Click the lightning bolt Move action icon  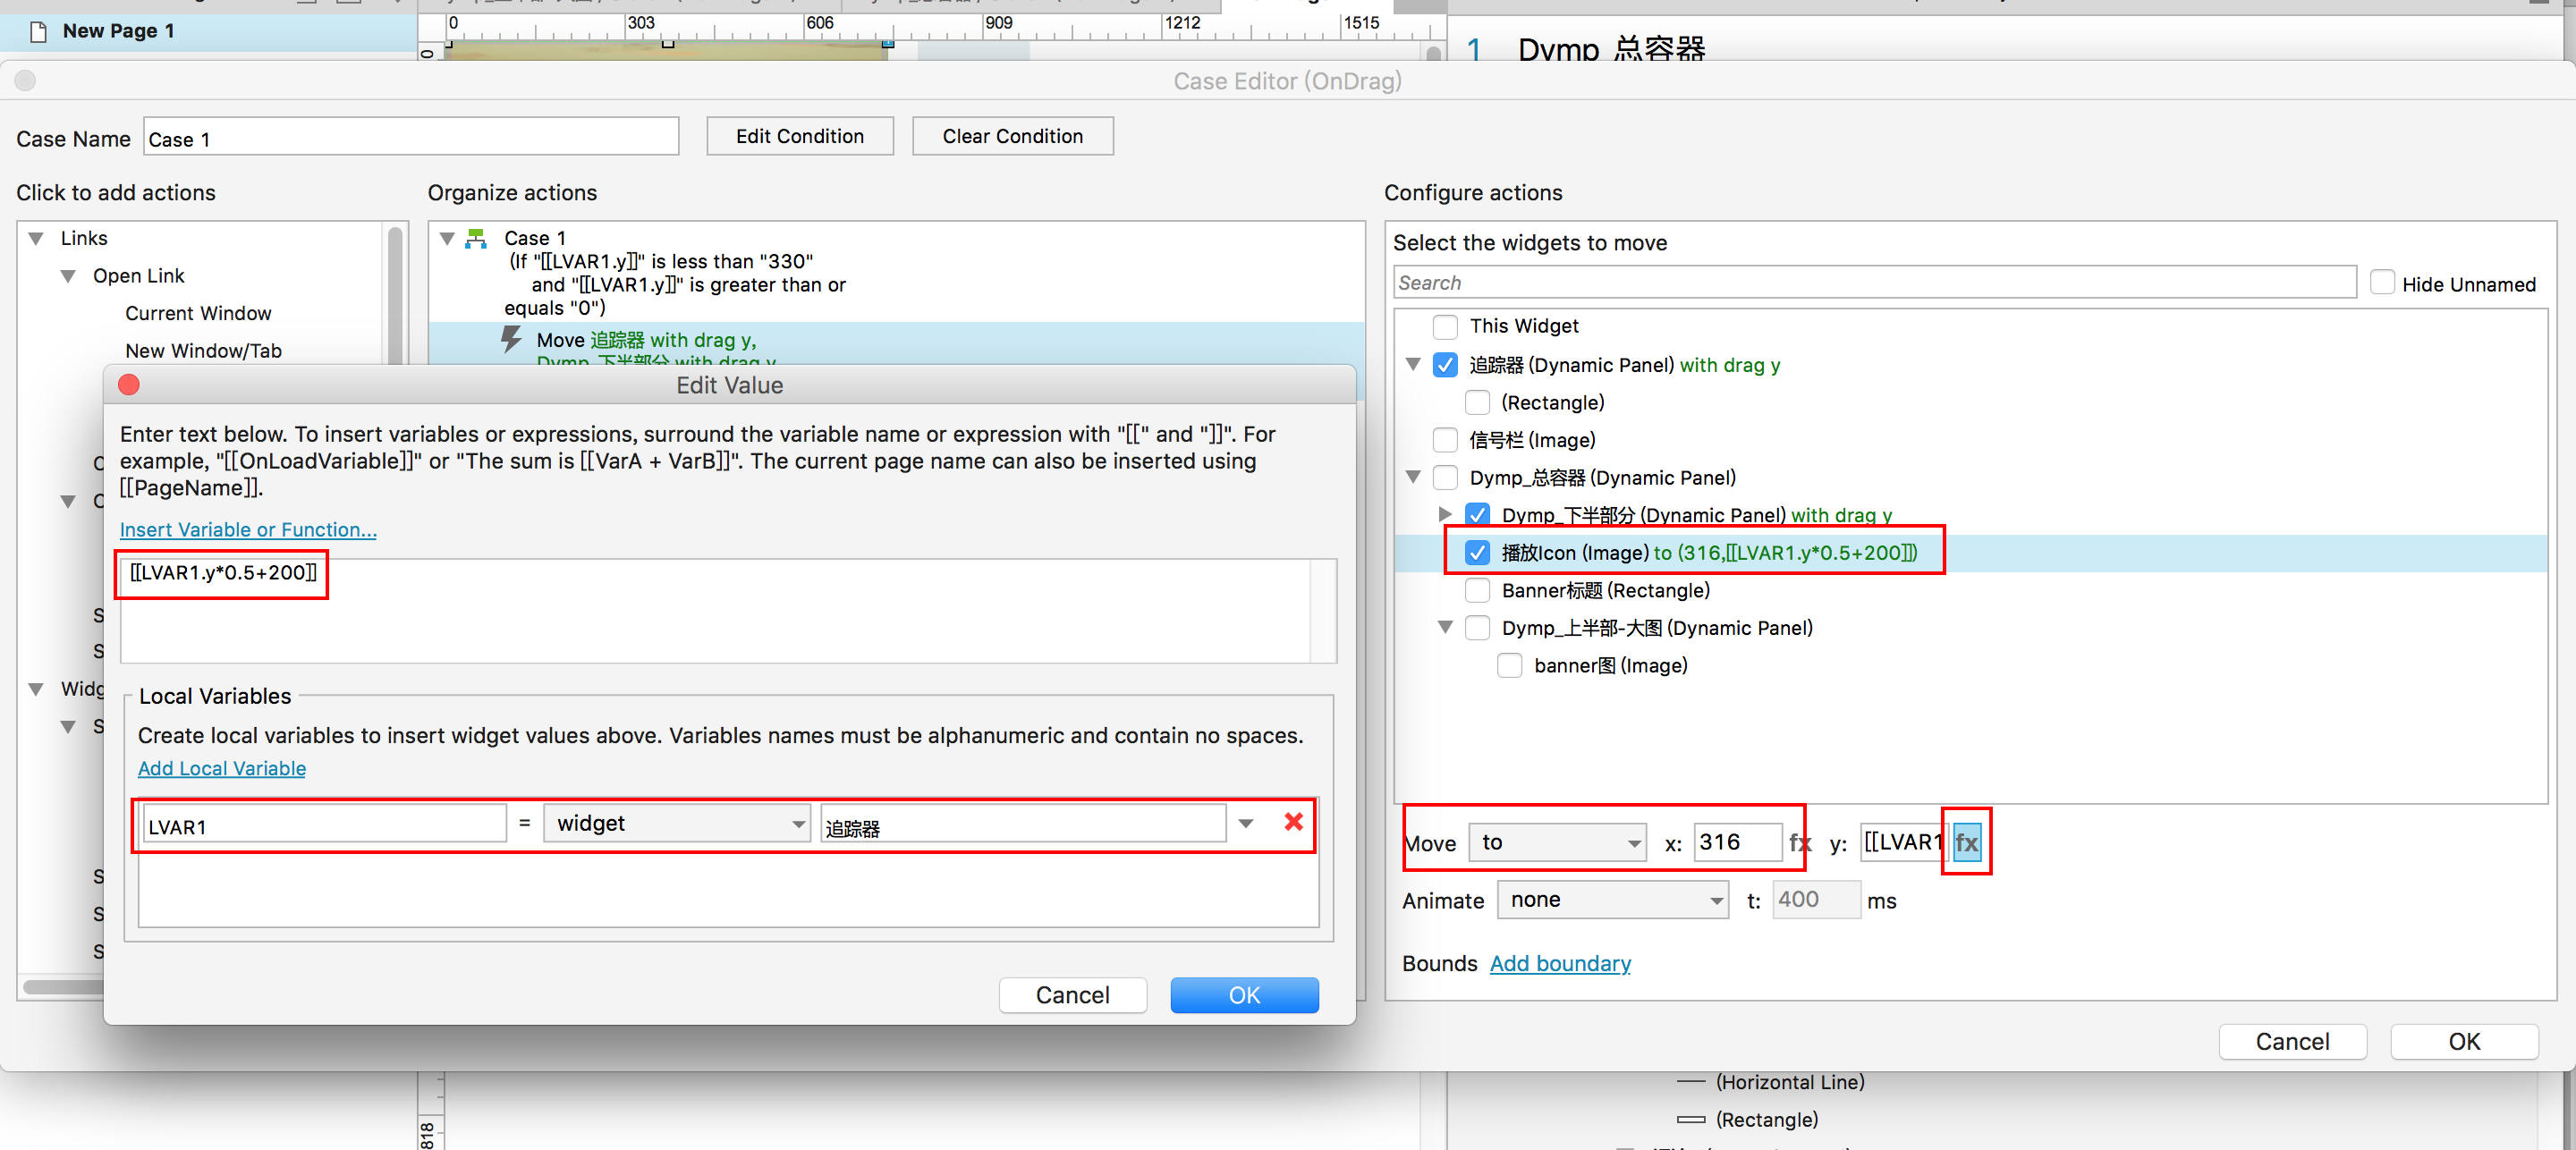(511, 339)
